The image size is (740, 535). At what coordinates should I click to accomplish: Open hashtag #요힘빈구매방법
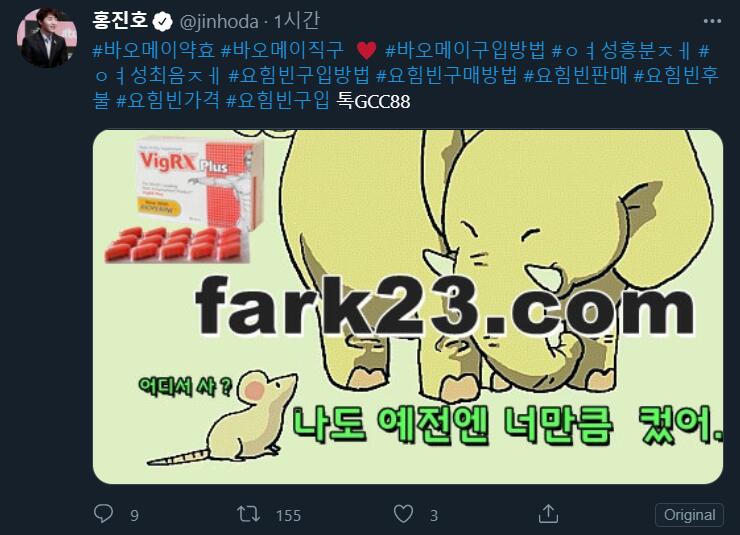[446, 75]
